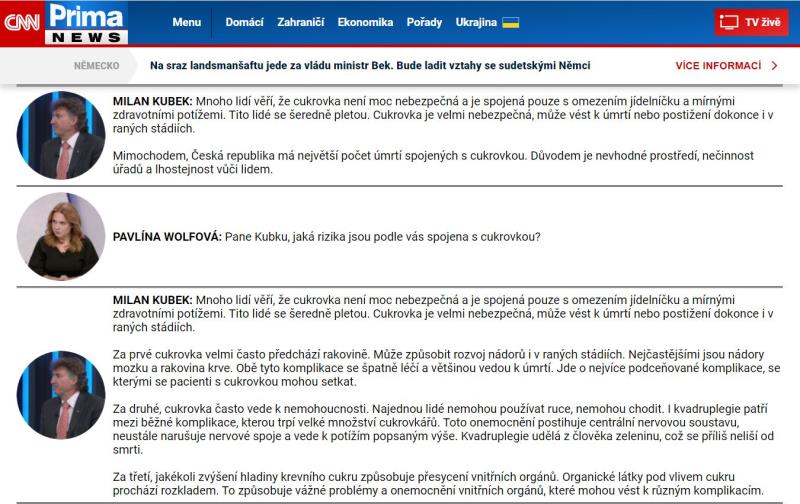Open the Zahraničí section
800x504 pixels.
pyautogui.click(x=301, y=22)
